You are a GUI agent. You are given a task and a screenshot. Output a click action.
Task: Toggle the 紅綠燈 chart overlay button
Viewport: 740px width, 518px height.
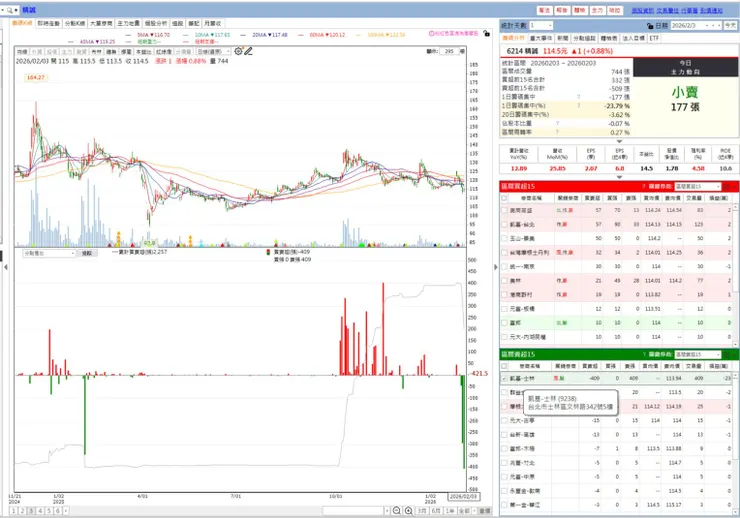point(163,51)
